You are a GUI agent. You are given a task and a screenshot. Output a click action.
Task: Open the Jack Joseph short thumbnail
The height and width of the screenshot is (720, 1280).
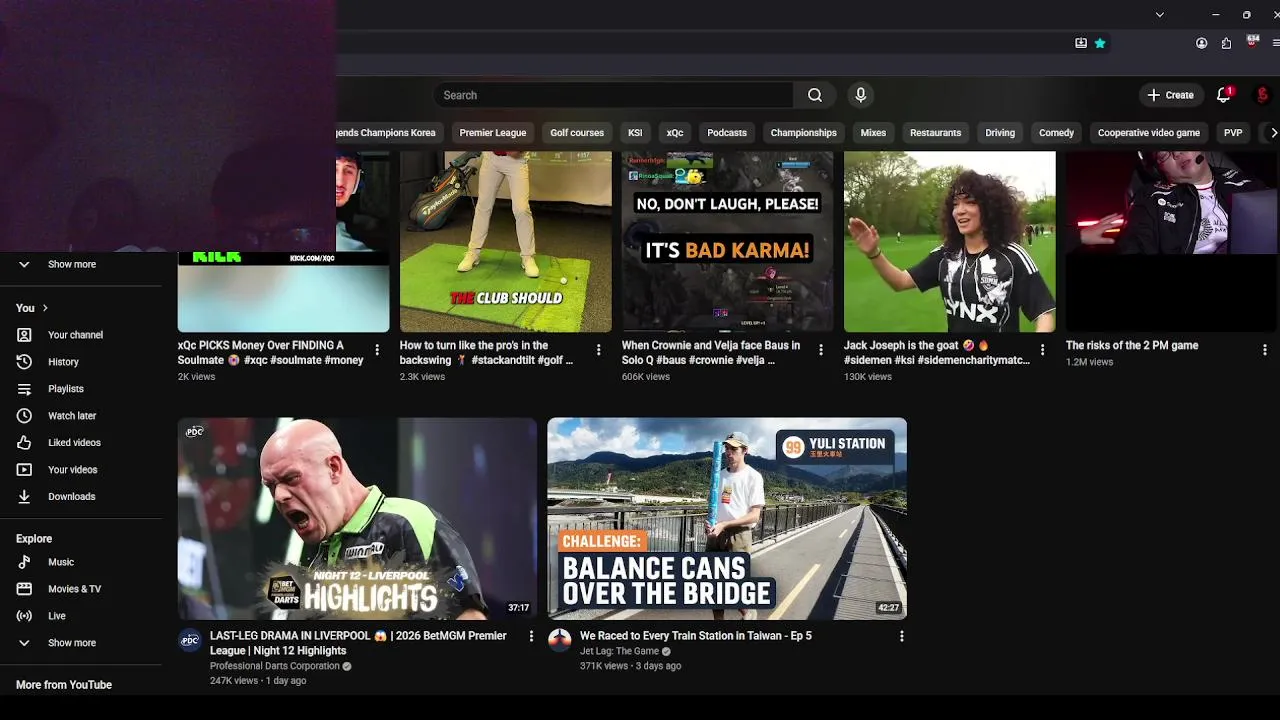[x=950, y=241]
